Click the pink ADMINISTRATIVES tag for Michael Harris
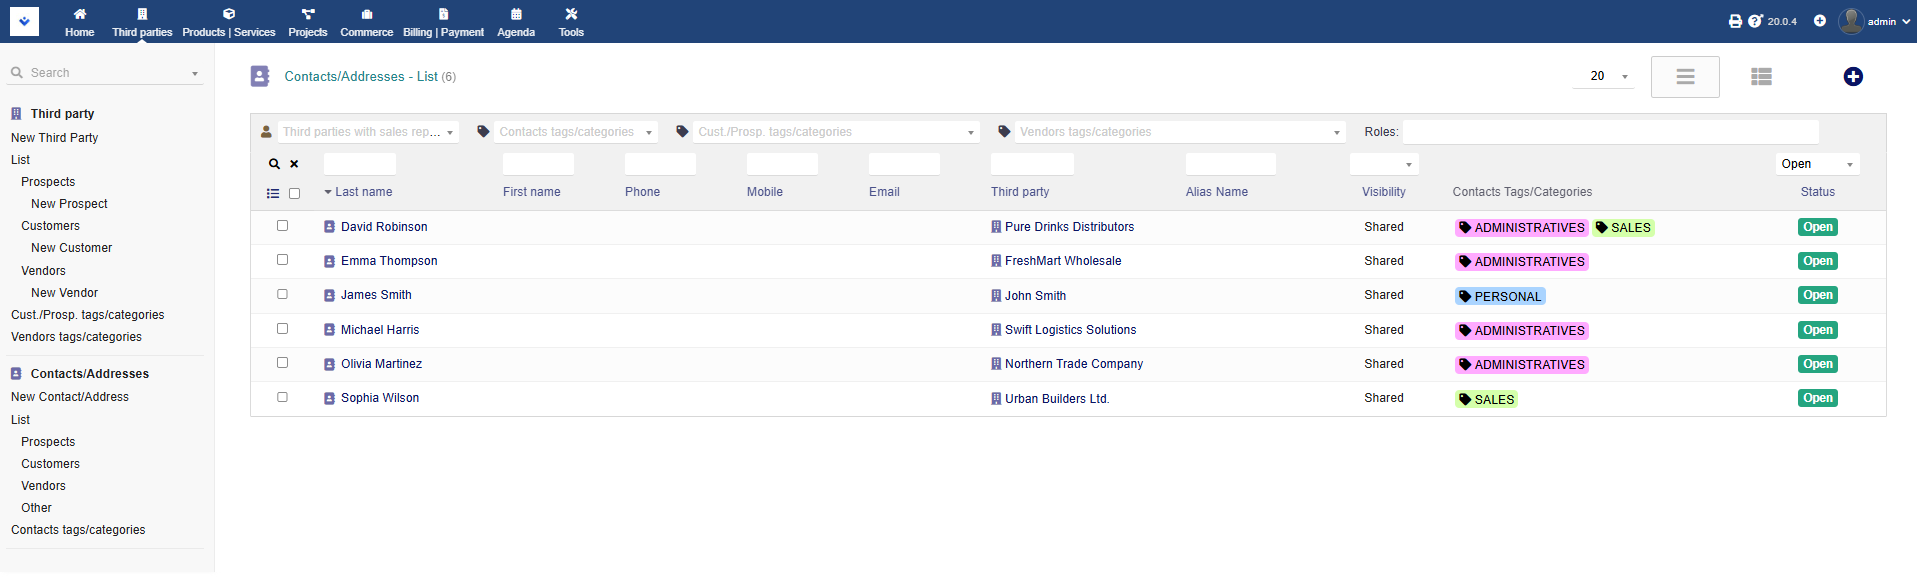This screenshot has height=579, width=1917. tap(1521, 331)
